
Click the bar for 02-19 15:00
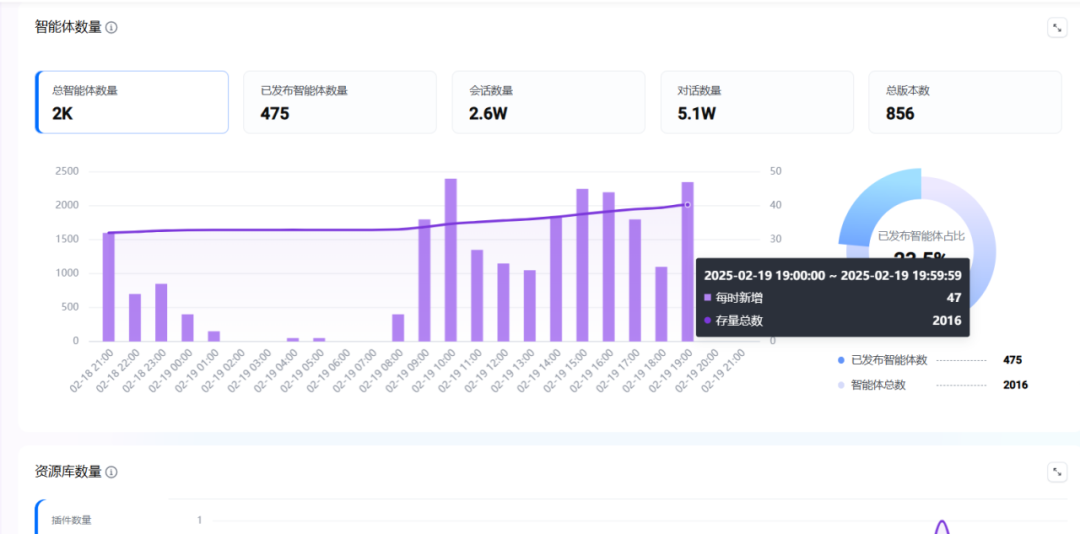point(582,265)
